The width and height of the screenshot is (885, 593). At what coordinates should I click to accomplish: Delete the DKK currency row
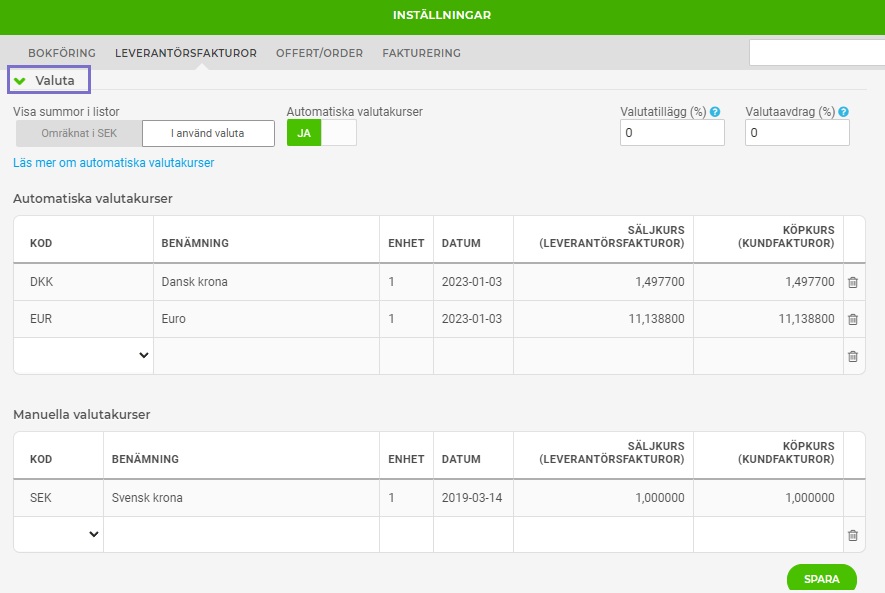(x=852, y=283)
